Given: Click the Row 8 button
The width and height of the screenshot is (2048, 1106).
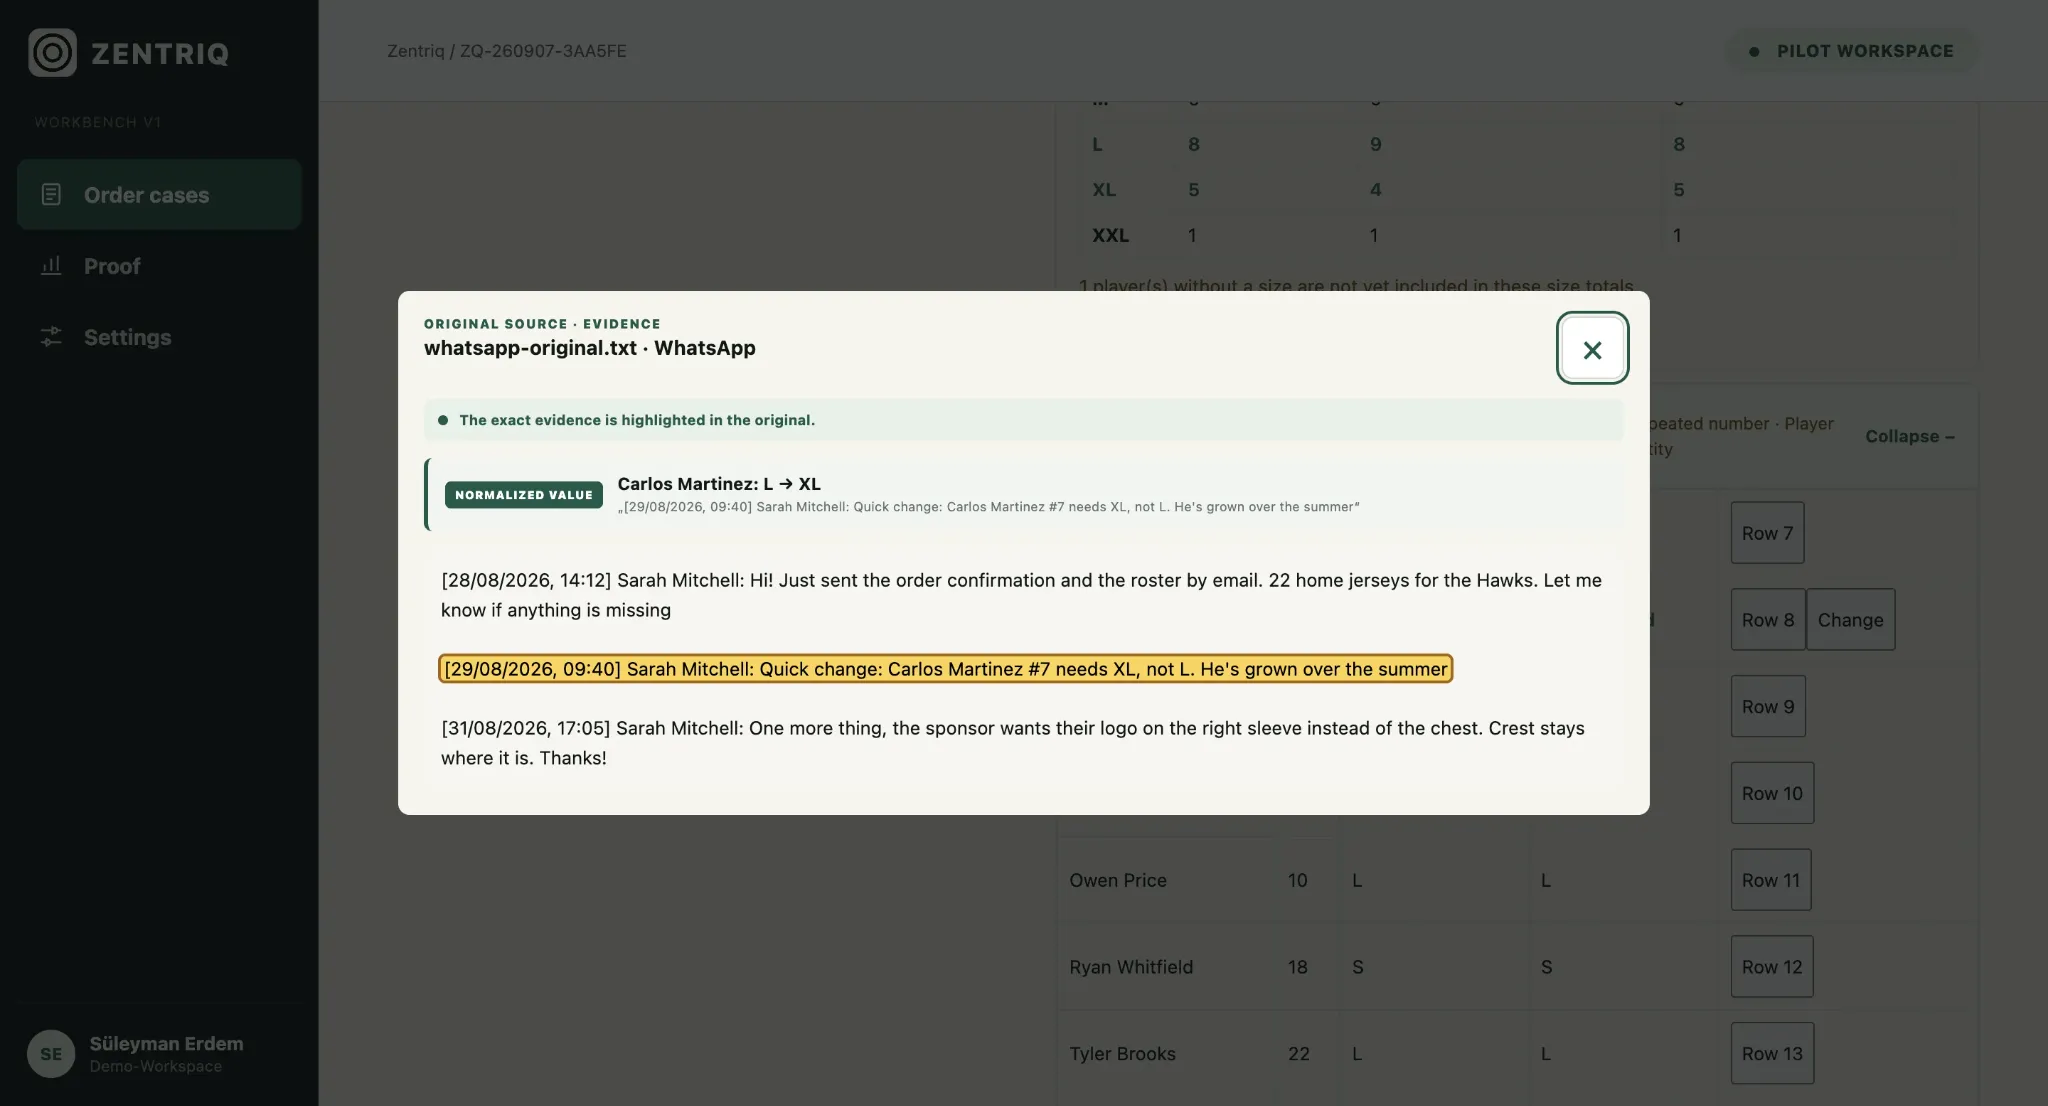Looking at the screenshot, I should (x=1768, y=619).
